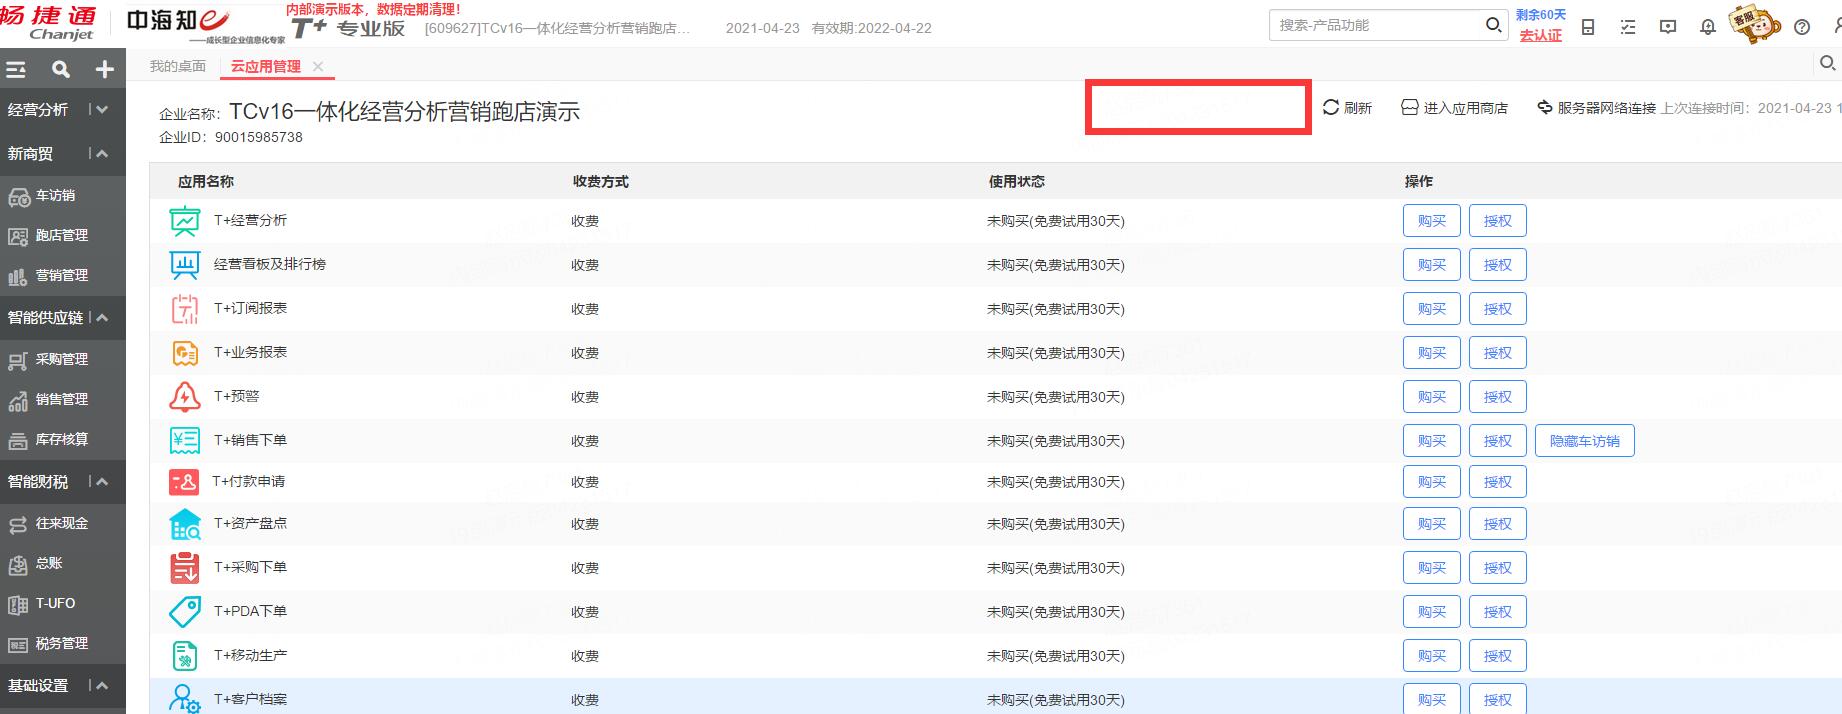Click 购买 for T+PDA下单

(1432, 612)
